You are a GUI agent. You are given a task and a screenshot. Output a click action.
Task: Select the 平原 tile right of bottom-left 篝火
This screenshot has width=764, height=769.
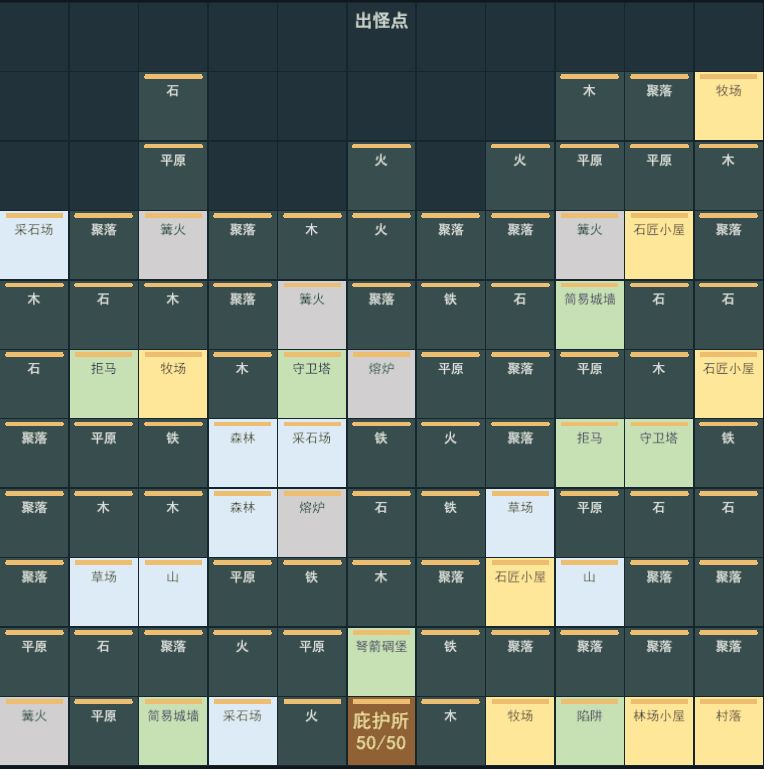pos(103,731)
